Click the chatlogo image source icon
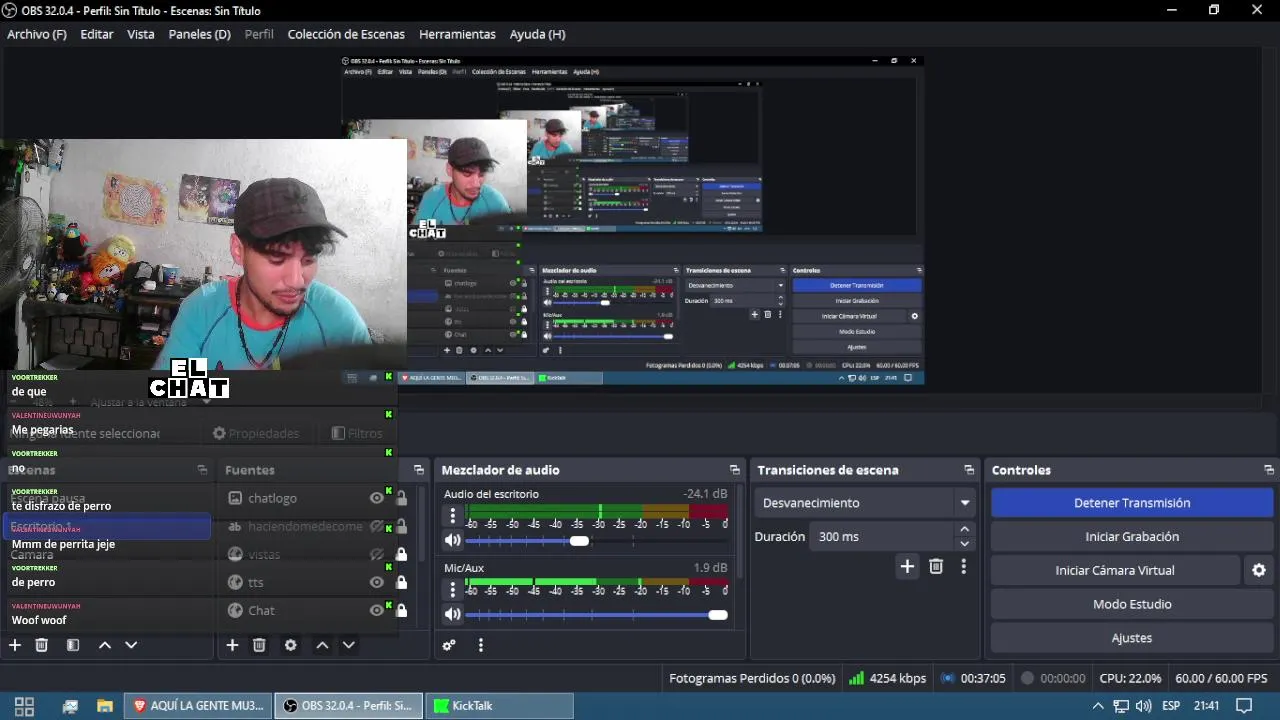The height and width of the screenshot is (720, 1280). click(x=235, y=498)
